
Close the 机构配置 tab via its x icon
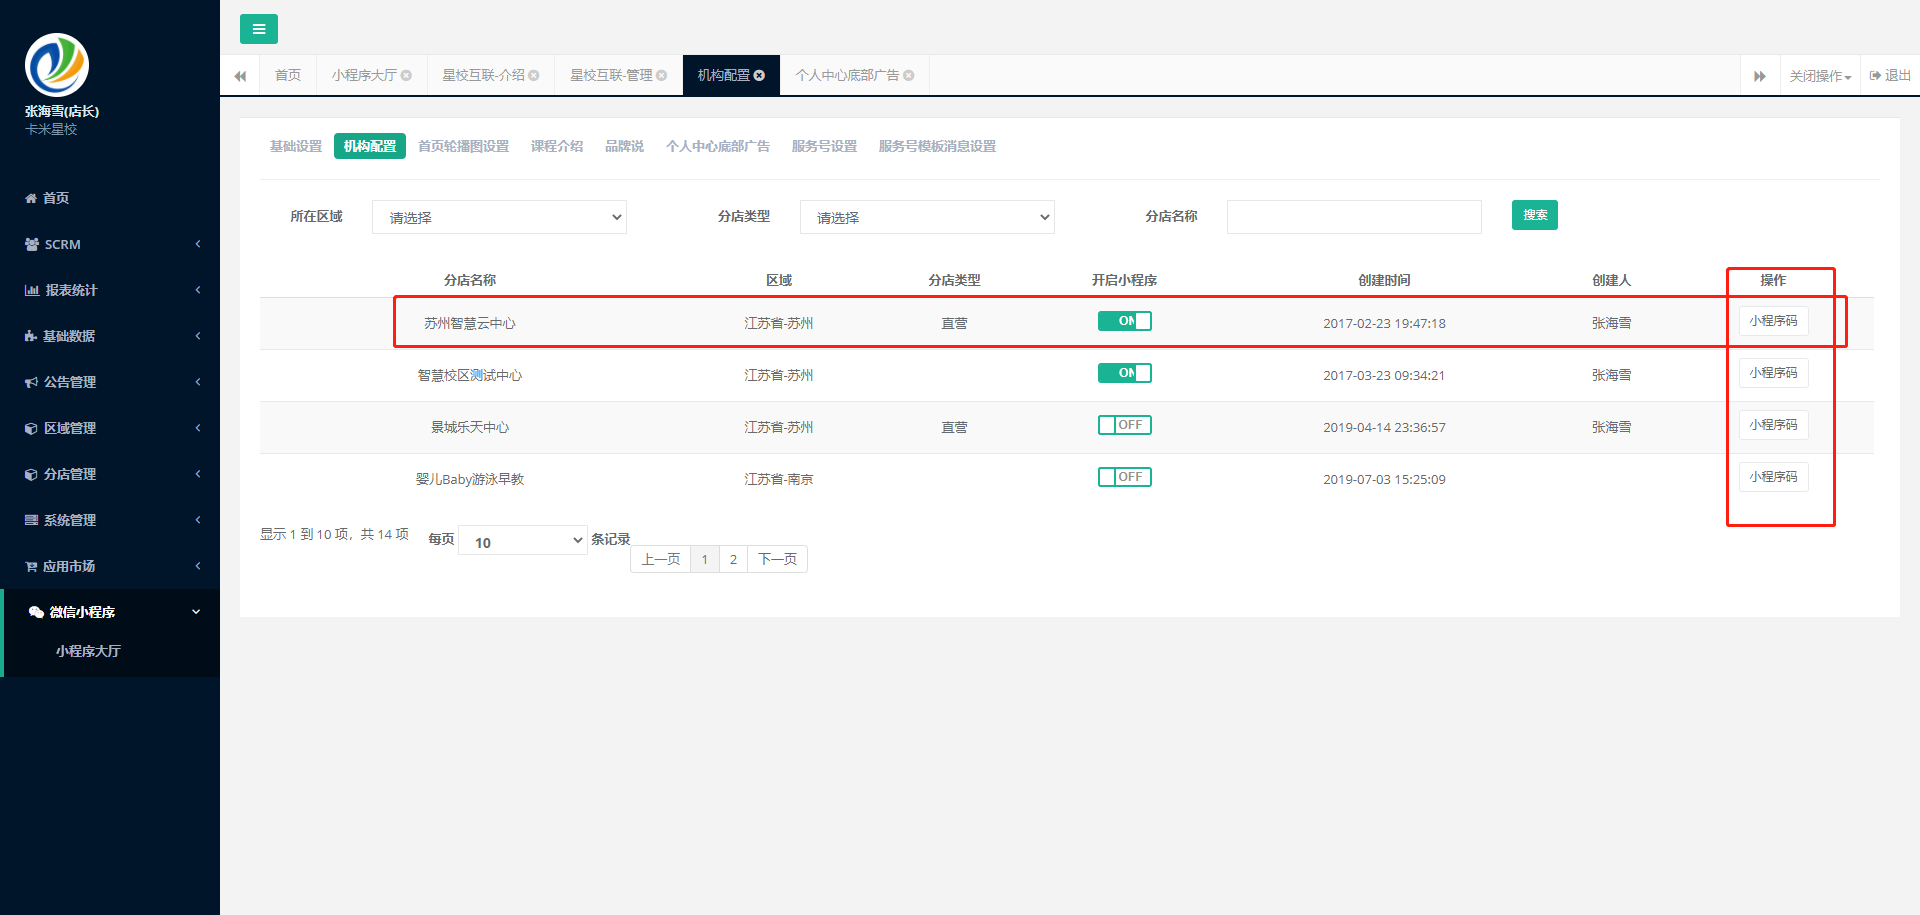point(759,76)
